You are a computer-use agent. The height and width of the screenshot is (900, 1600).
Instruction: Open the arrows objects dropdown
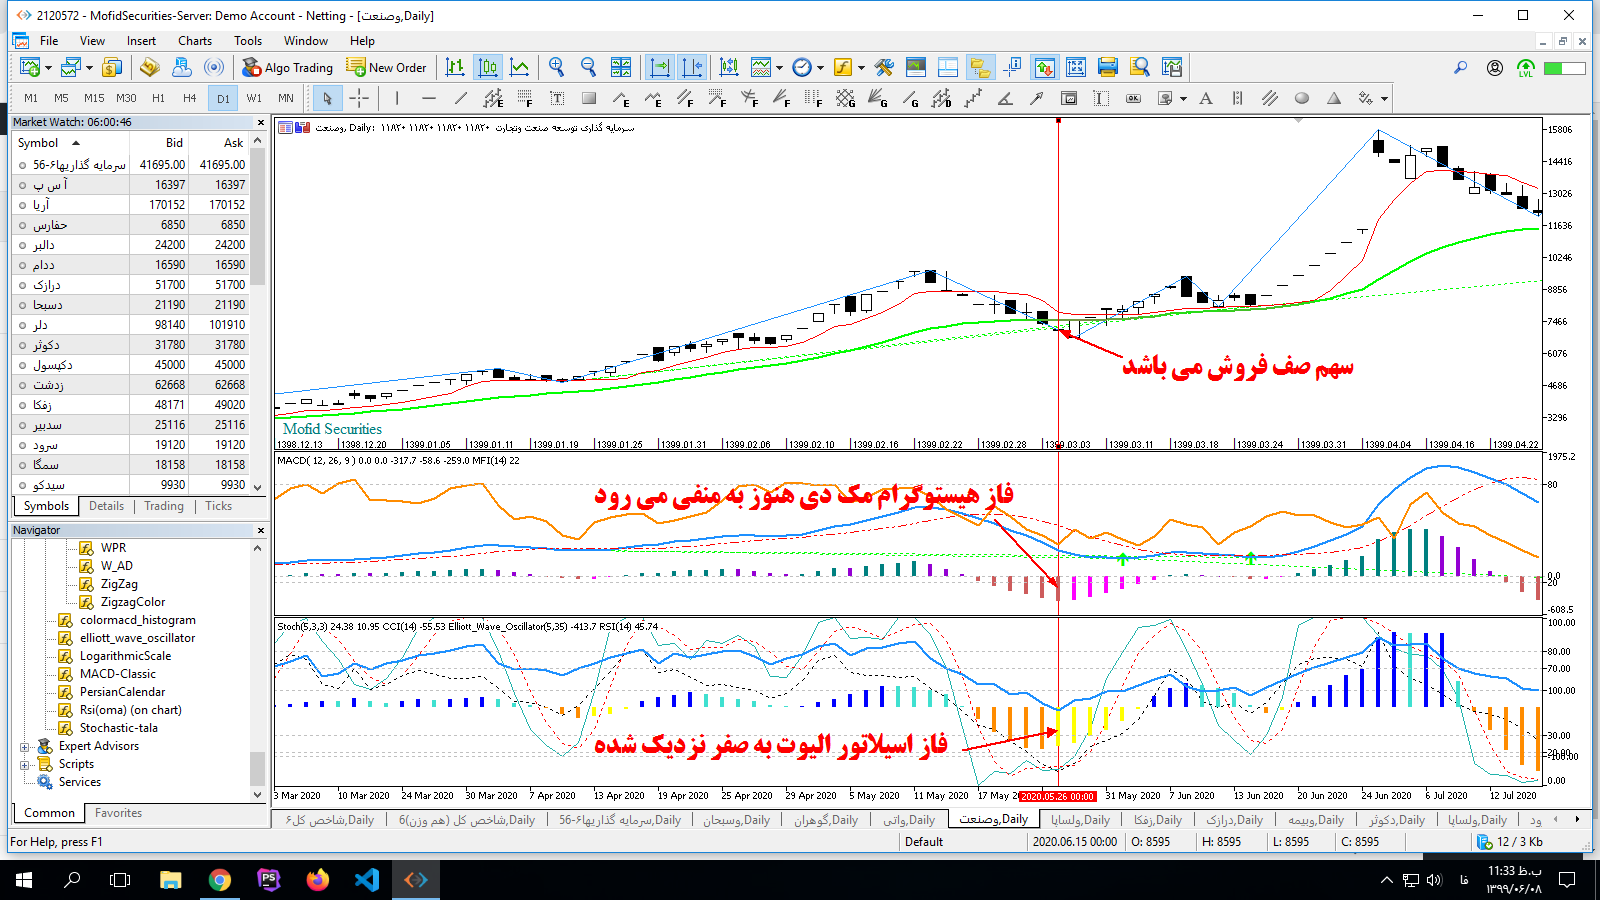(1384, 98)
